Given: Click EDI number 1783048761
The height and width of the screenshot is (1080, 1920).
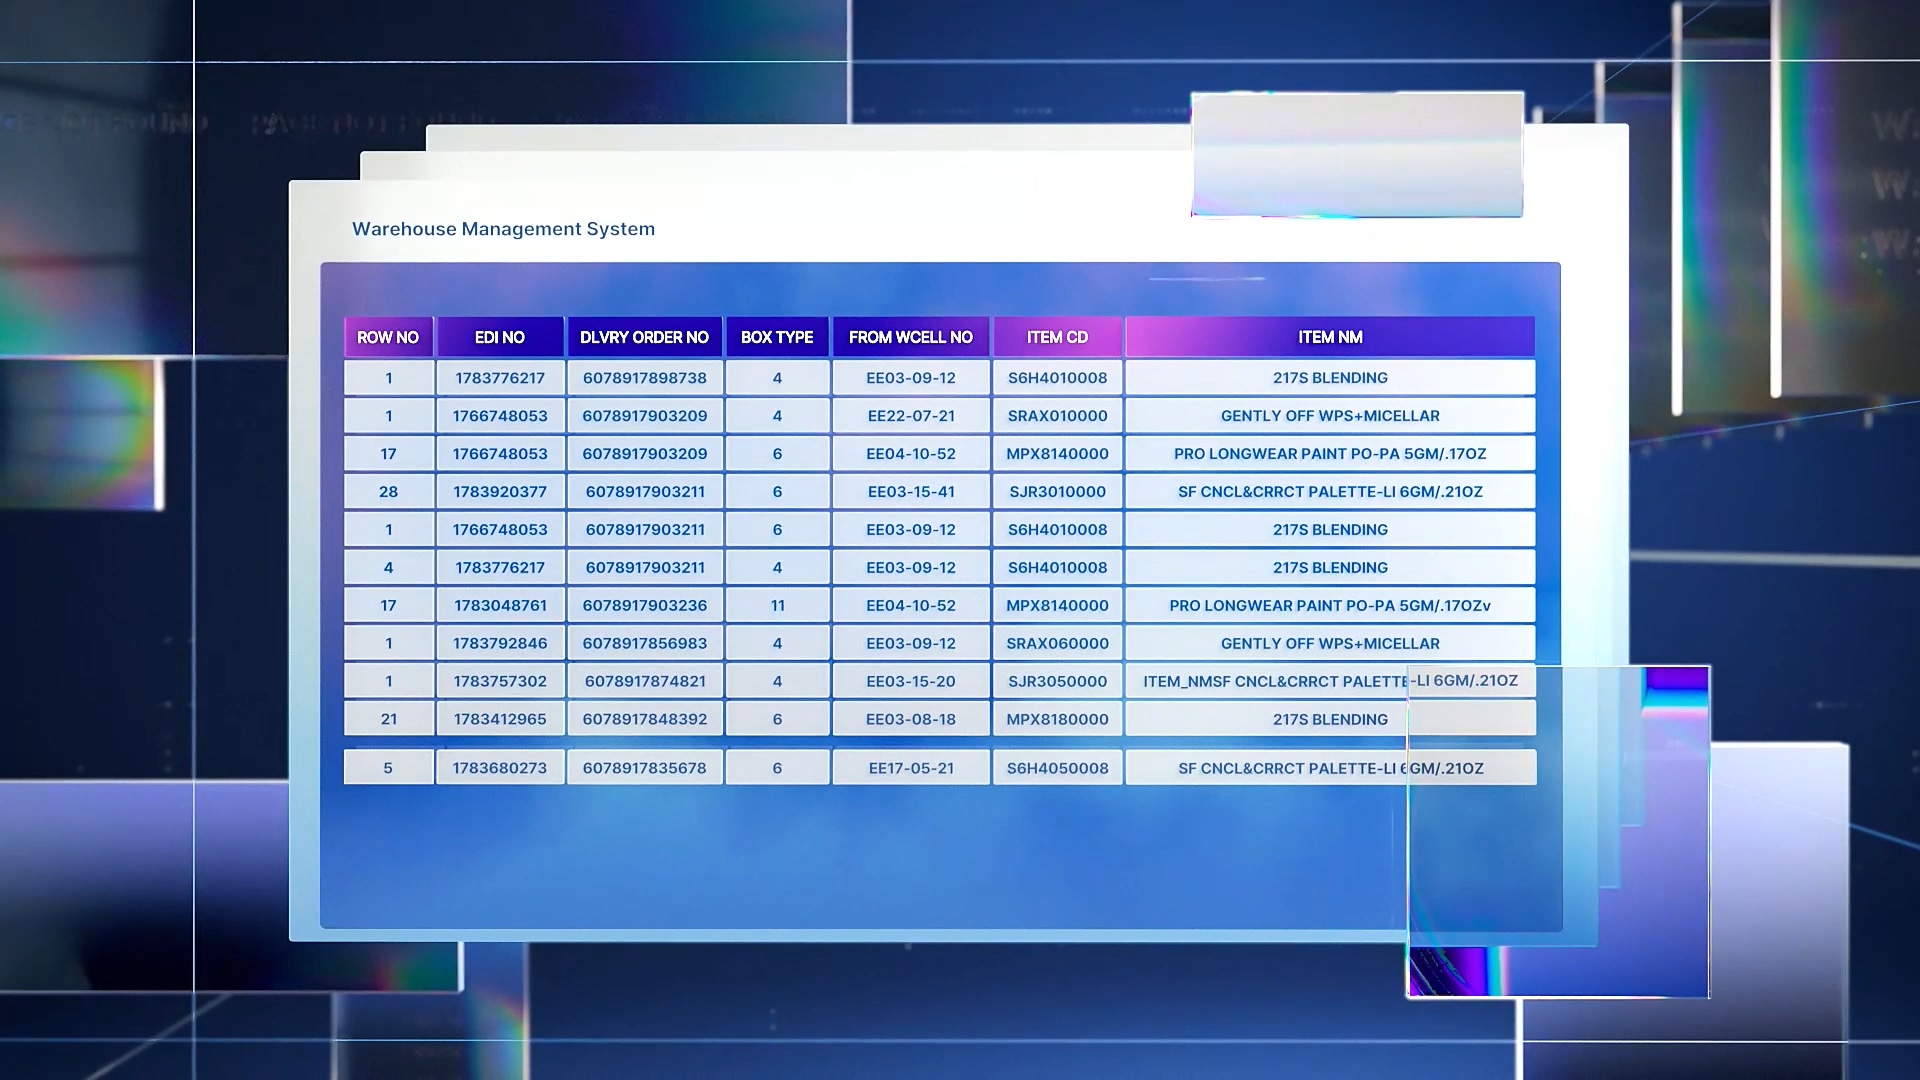Looking at the screenshot, I should 500,606.
